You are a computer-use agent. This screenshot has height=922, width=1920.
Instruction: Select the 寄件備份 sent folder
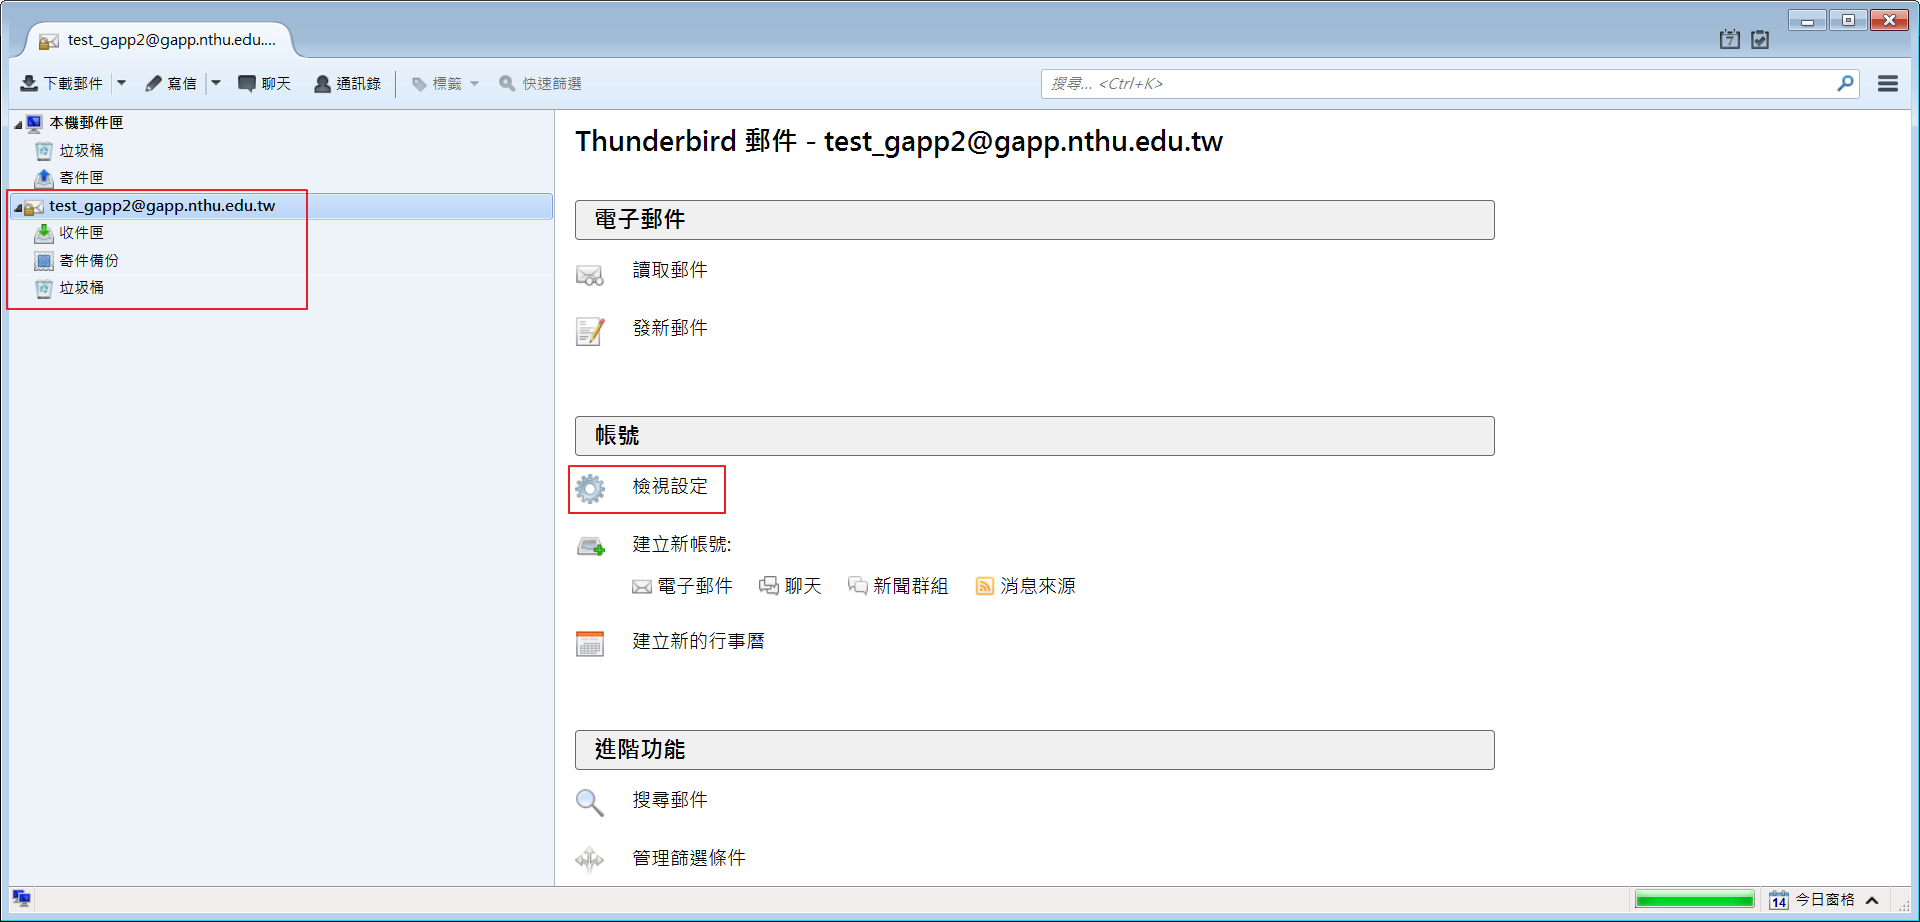click(x=88, y=261)
